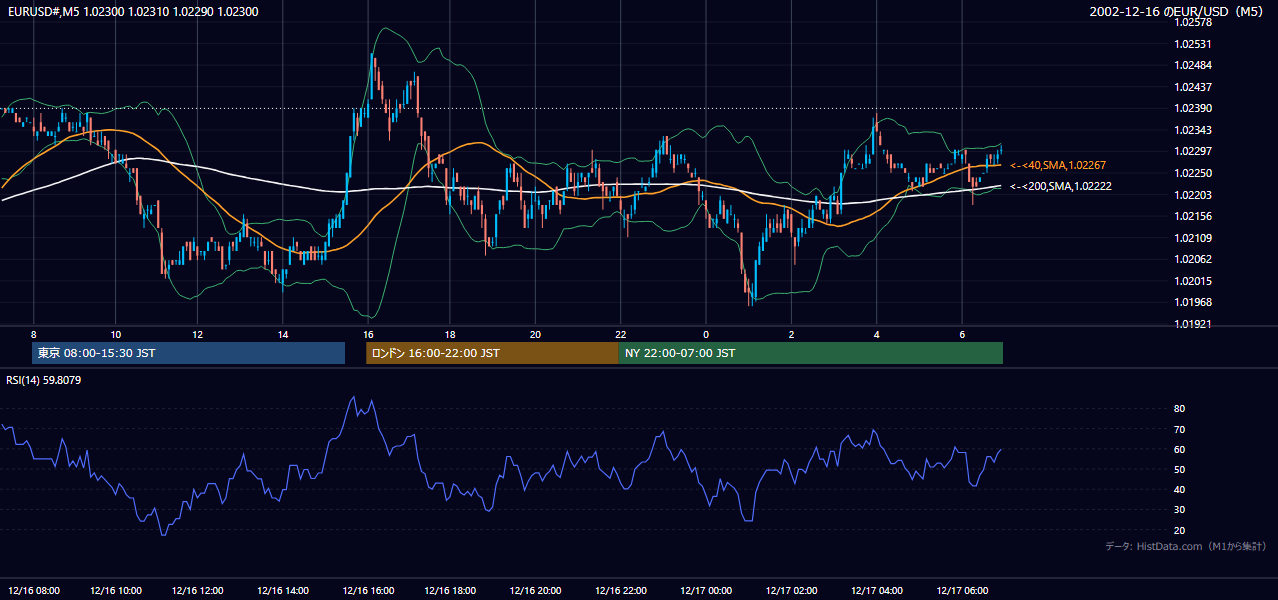
Task: Click the 1.02250 price axis value
Action: [x=1193, y=173]
